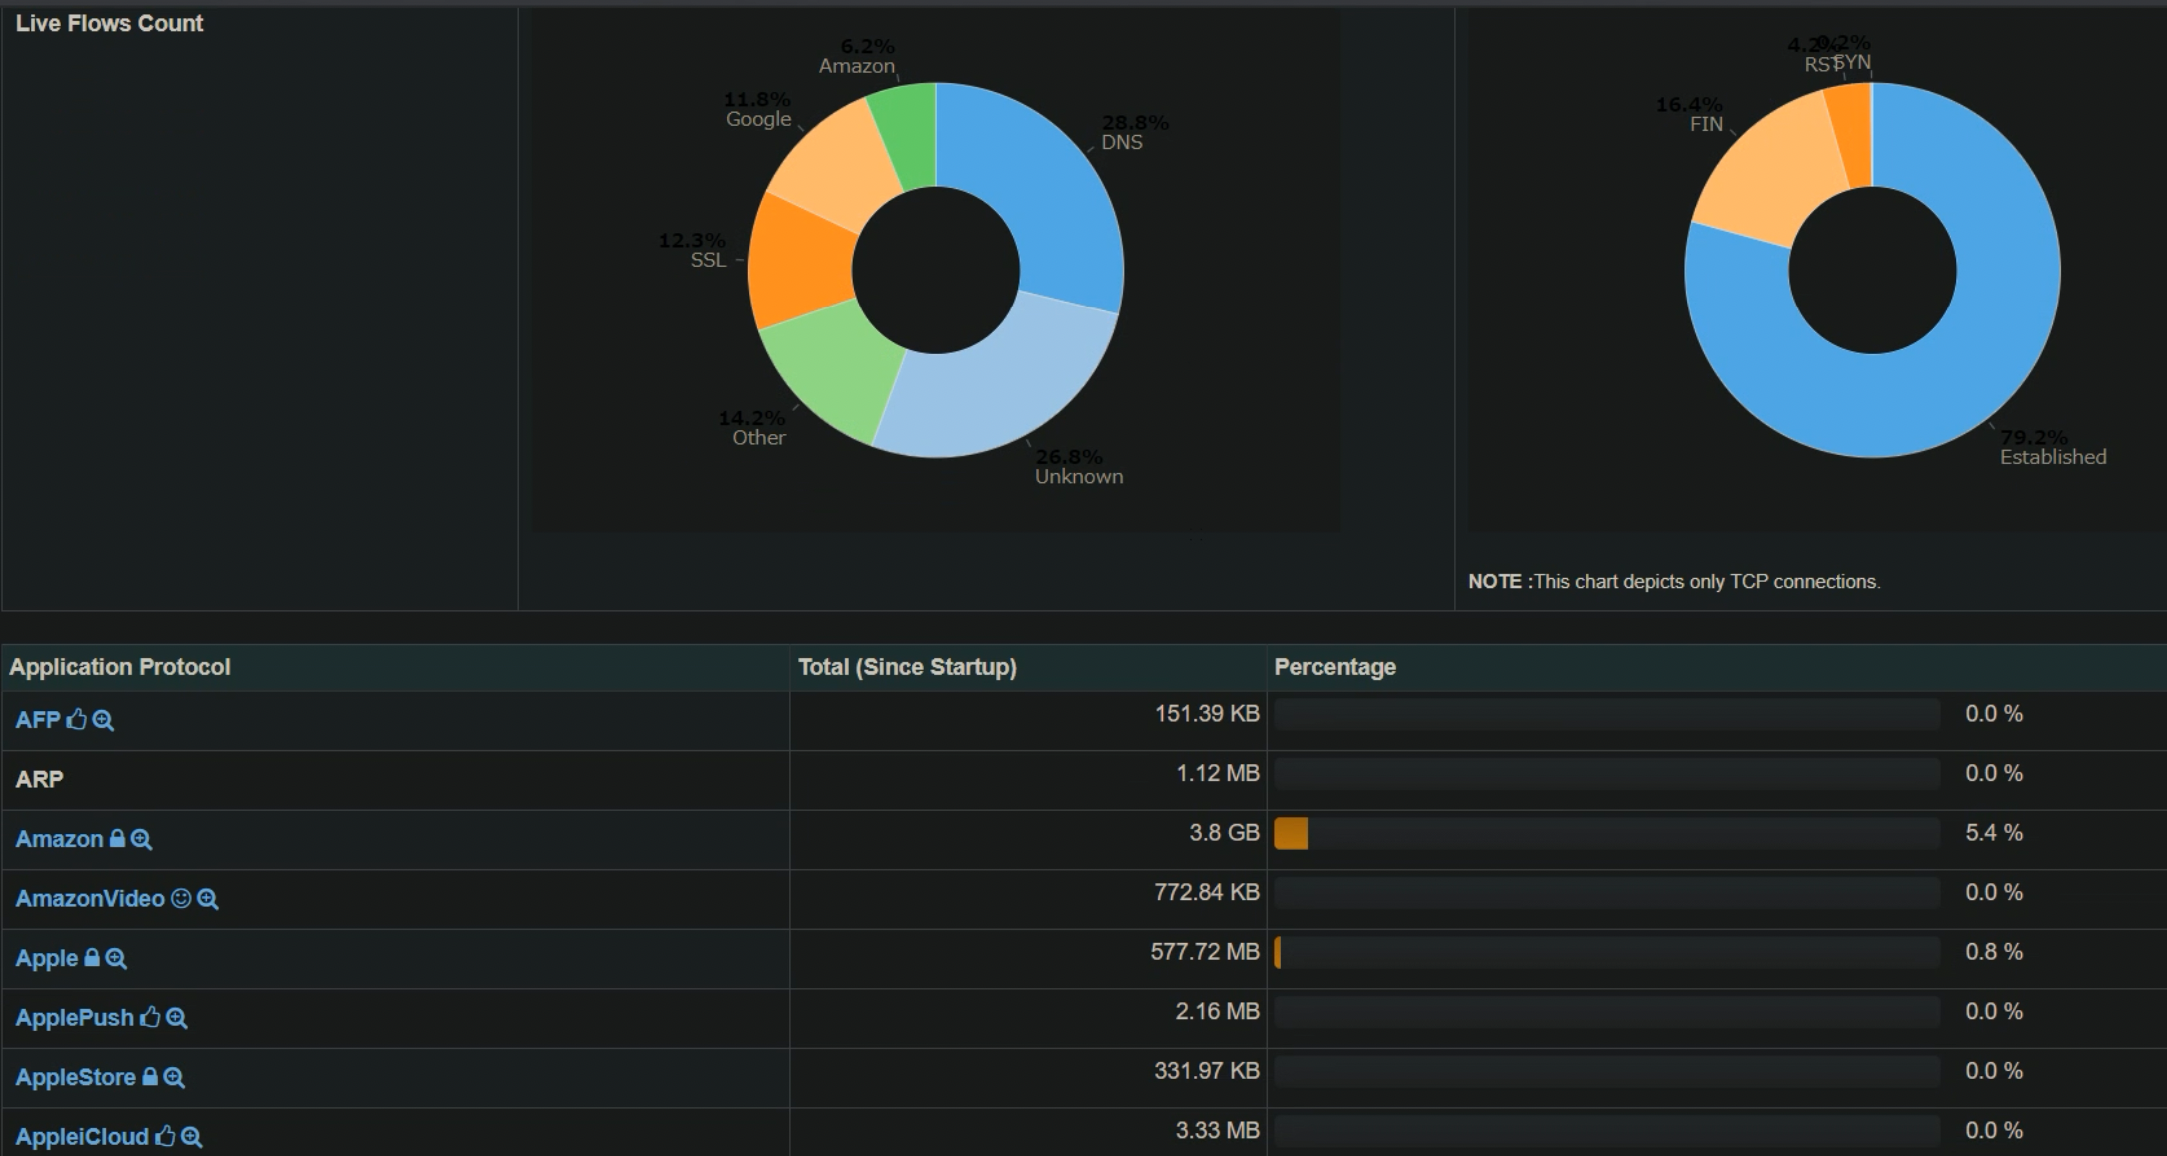The image size is (2167, 1156).
Task: Click the magnifier icon next to AFP
Action: (x=103, y=720)
